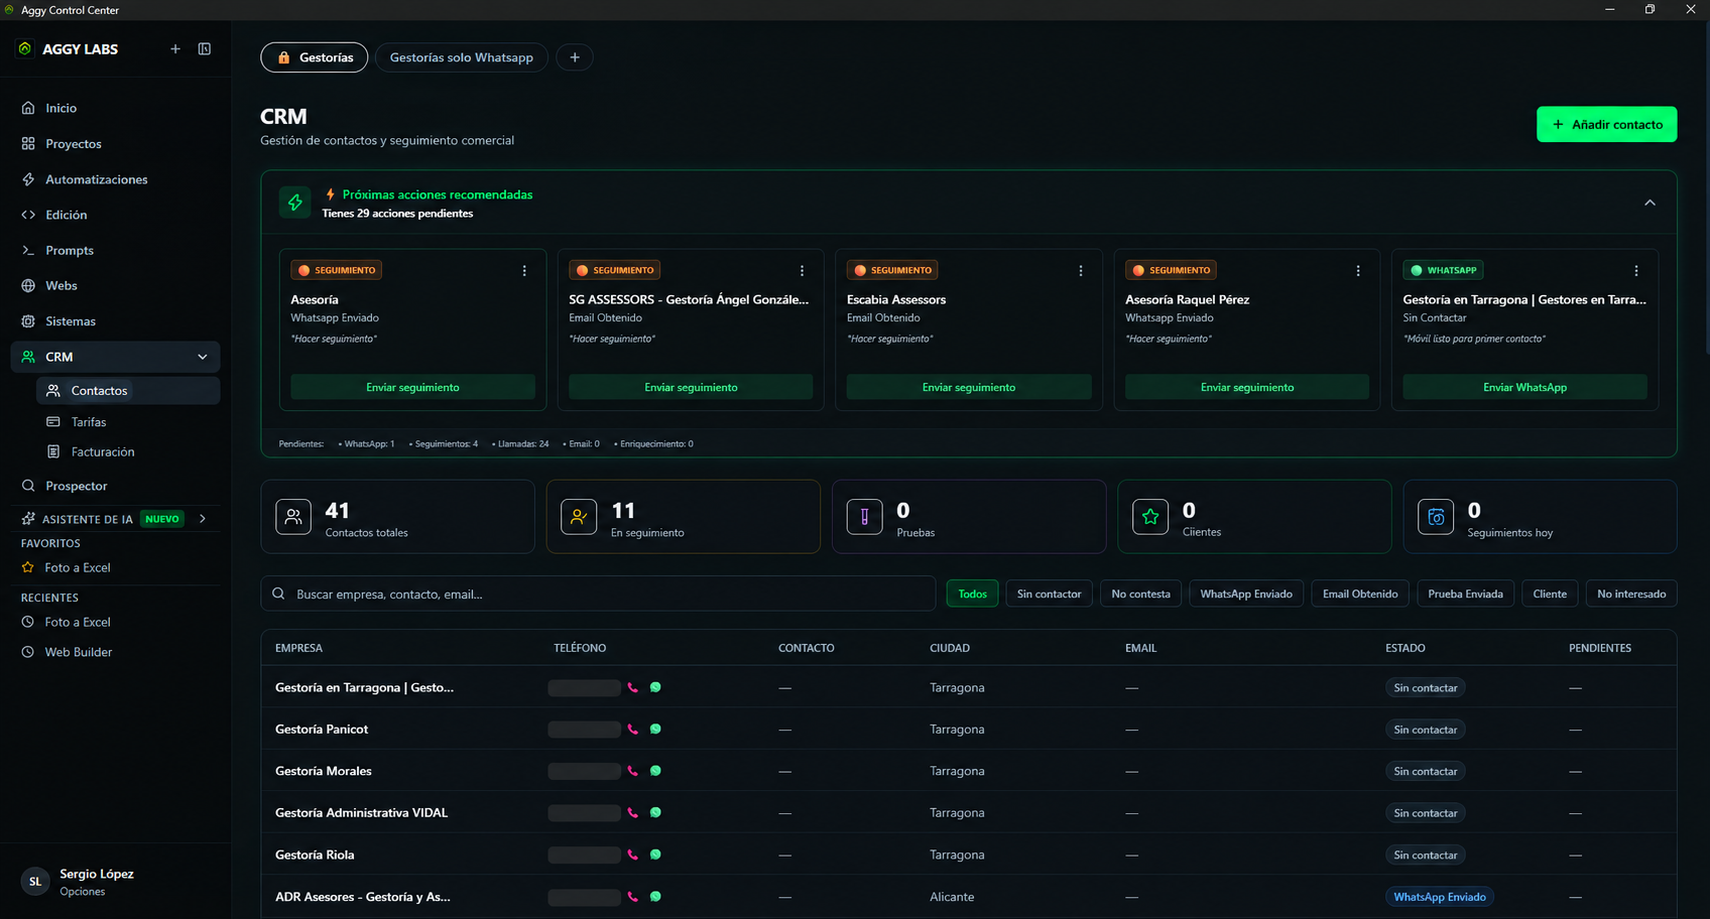Click Enviar WhatsApp on the Tarragona card
Image resolution: width=1710 pixels, height=919 pixels.
(1524, 388)
